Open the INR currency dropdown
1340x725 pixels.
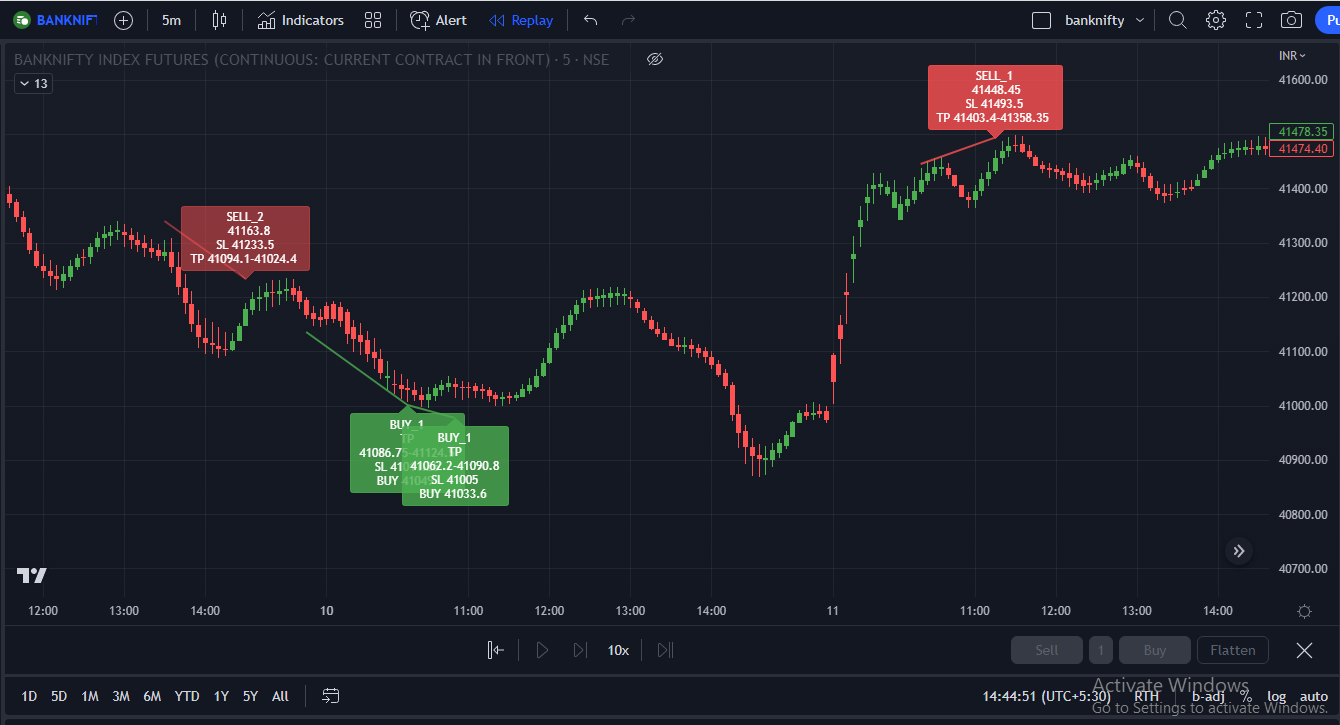(1293, 55)
